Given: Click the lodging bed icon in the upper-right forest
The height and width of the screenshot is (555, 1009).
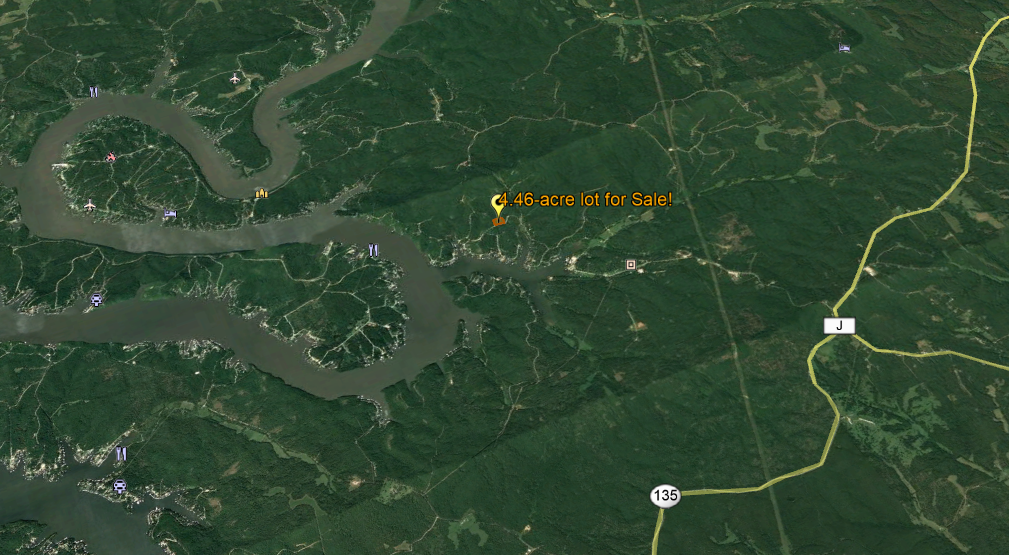Looking at the screenshot, I should click(845, 48).
